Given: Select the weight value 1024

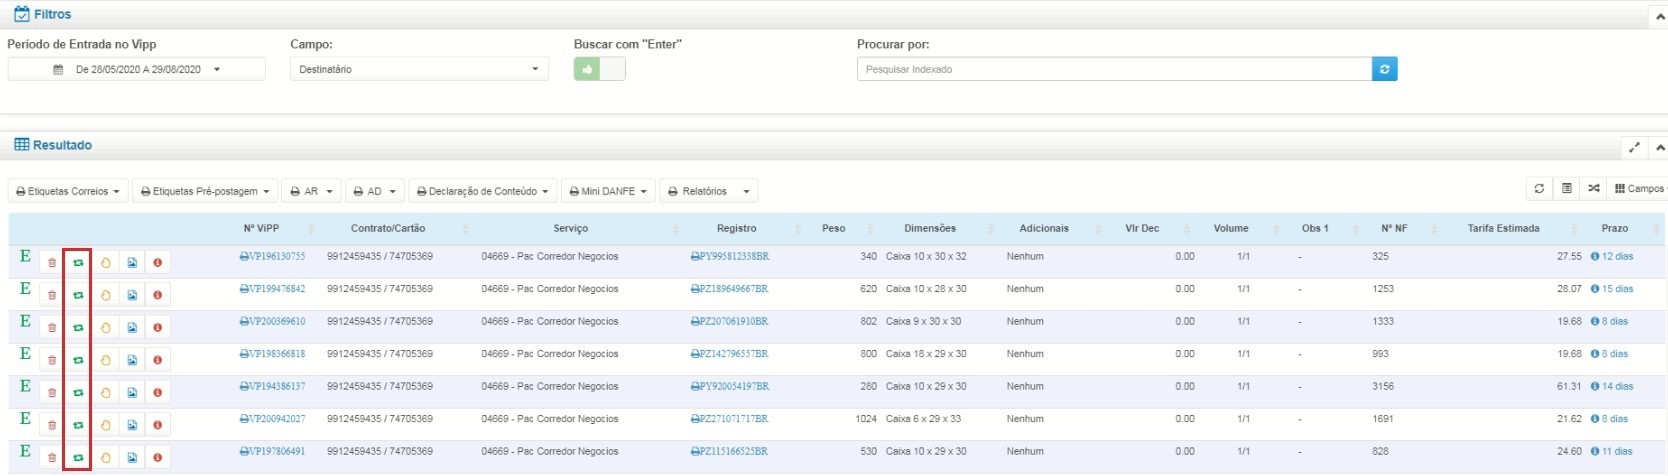Looking at the screenshot, I should tap(866, 419).
